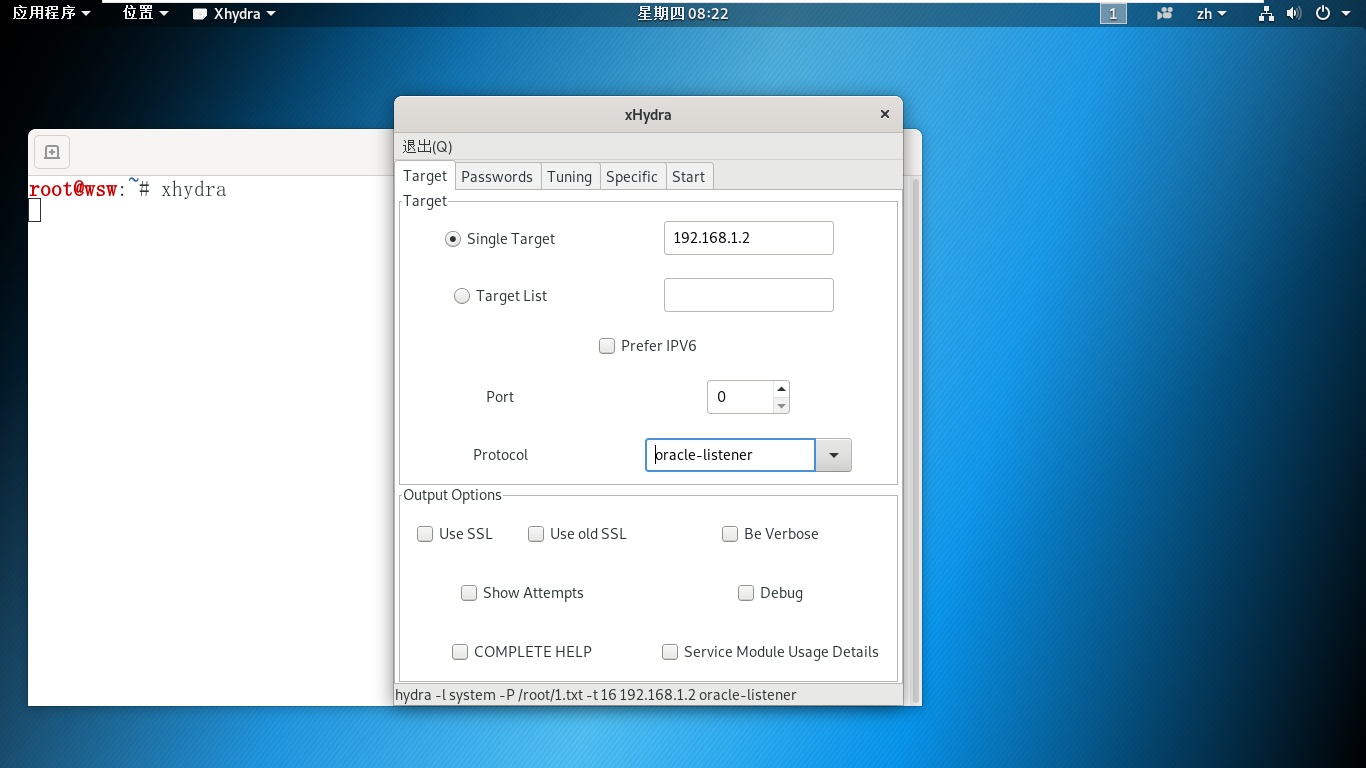Go to the Start tab
The height and width of the screenshot is (768, 1366).
[688, 177]
